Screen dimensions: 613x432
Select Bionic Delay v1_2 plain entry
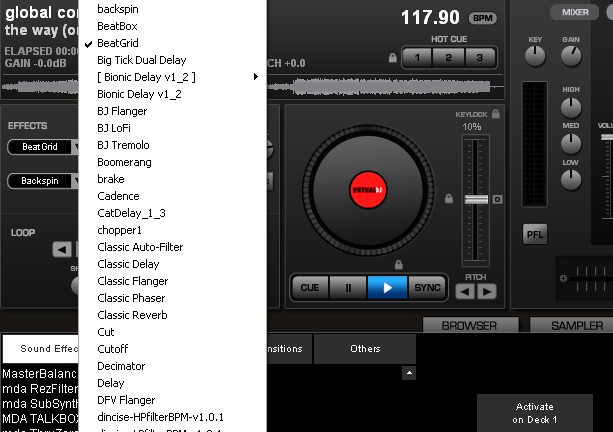point(172,94)
